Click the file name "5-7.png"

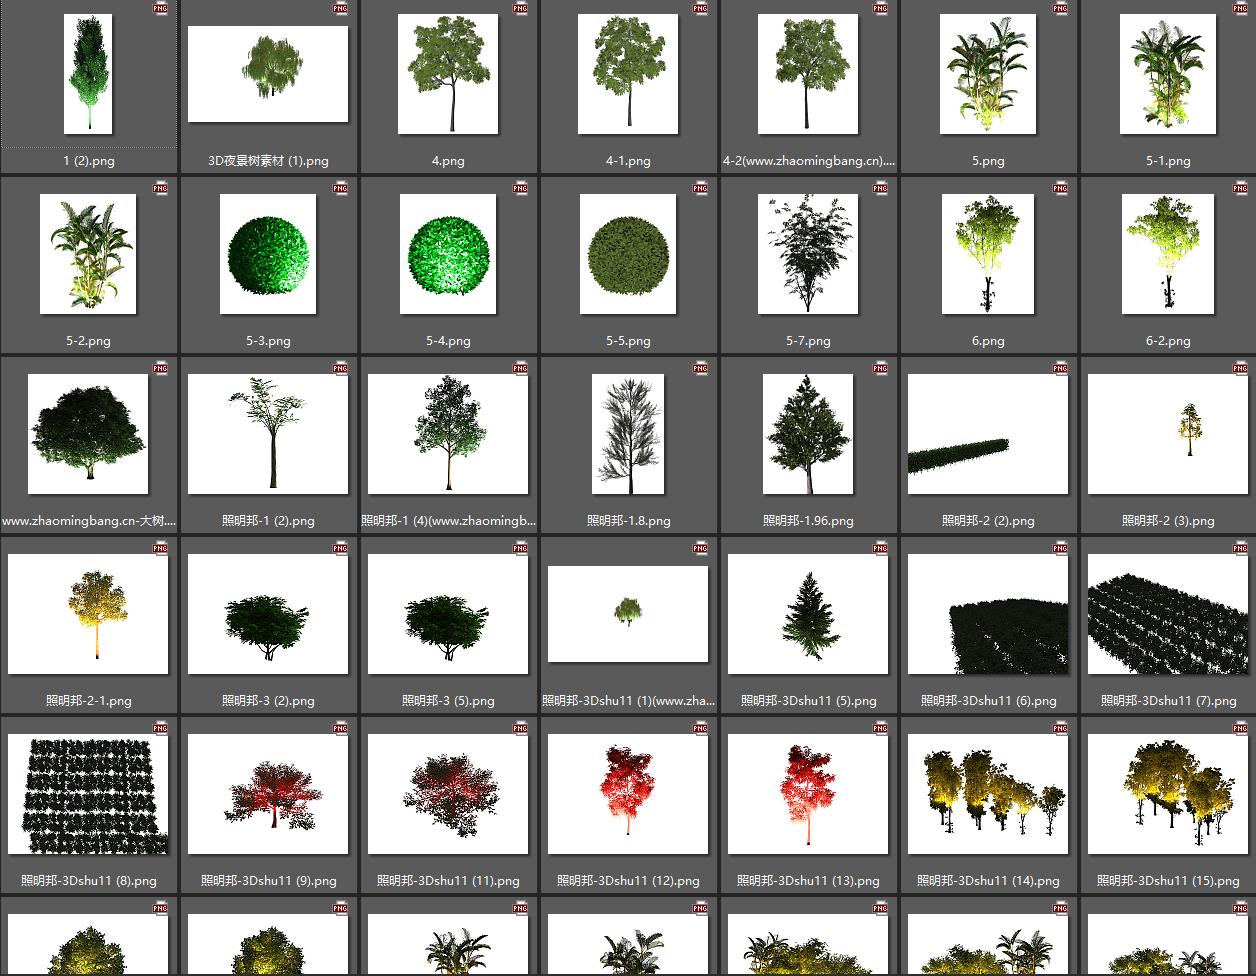pyautogui.click(x=808, y=341)
